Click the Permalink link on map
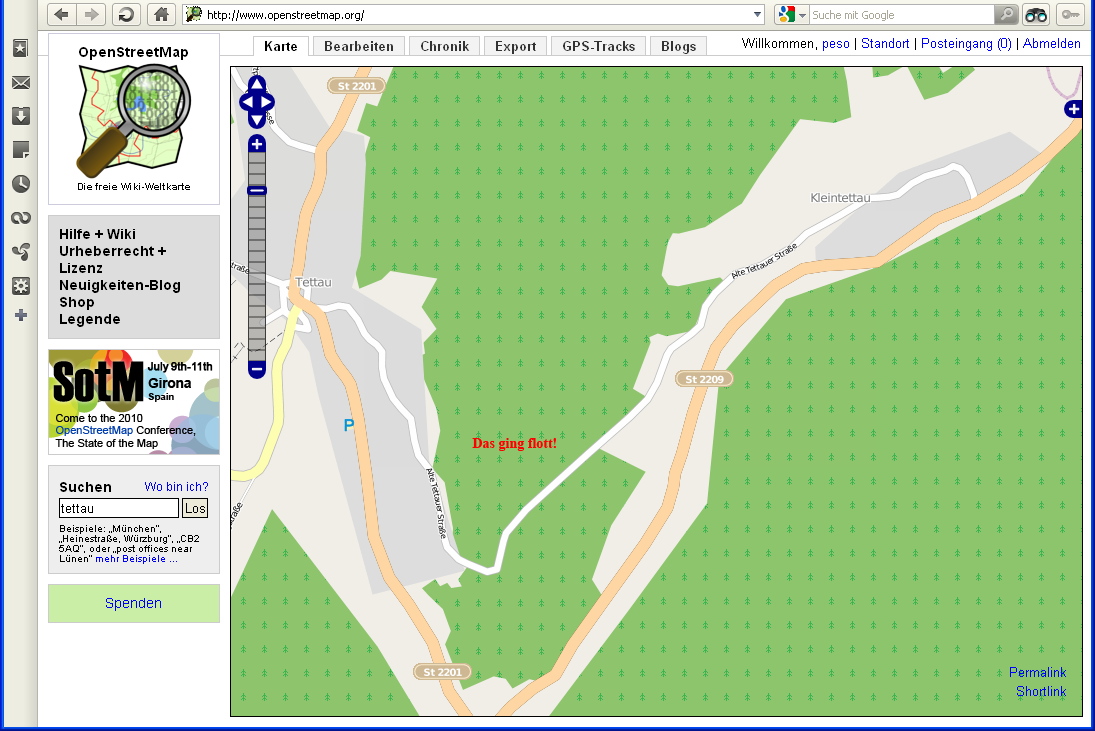 pos(1037,672)
